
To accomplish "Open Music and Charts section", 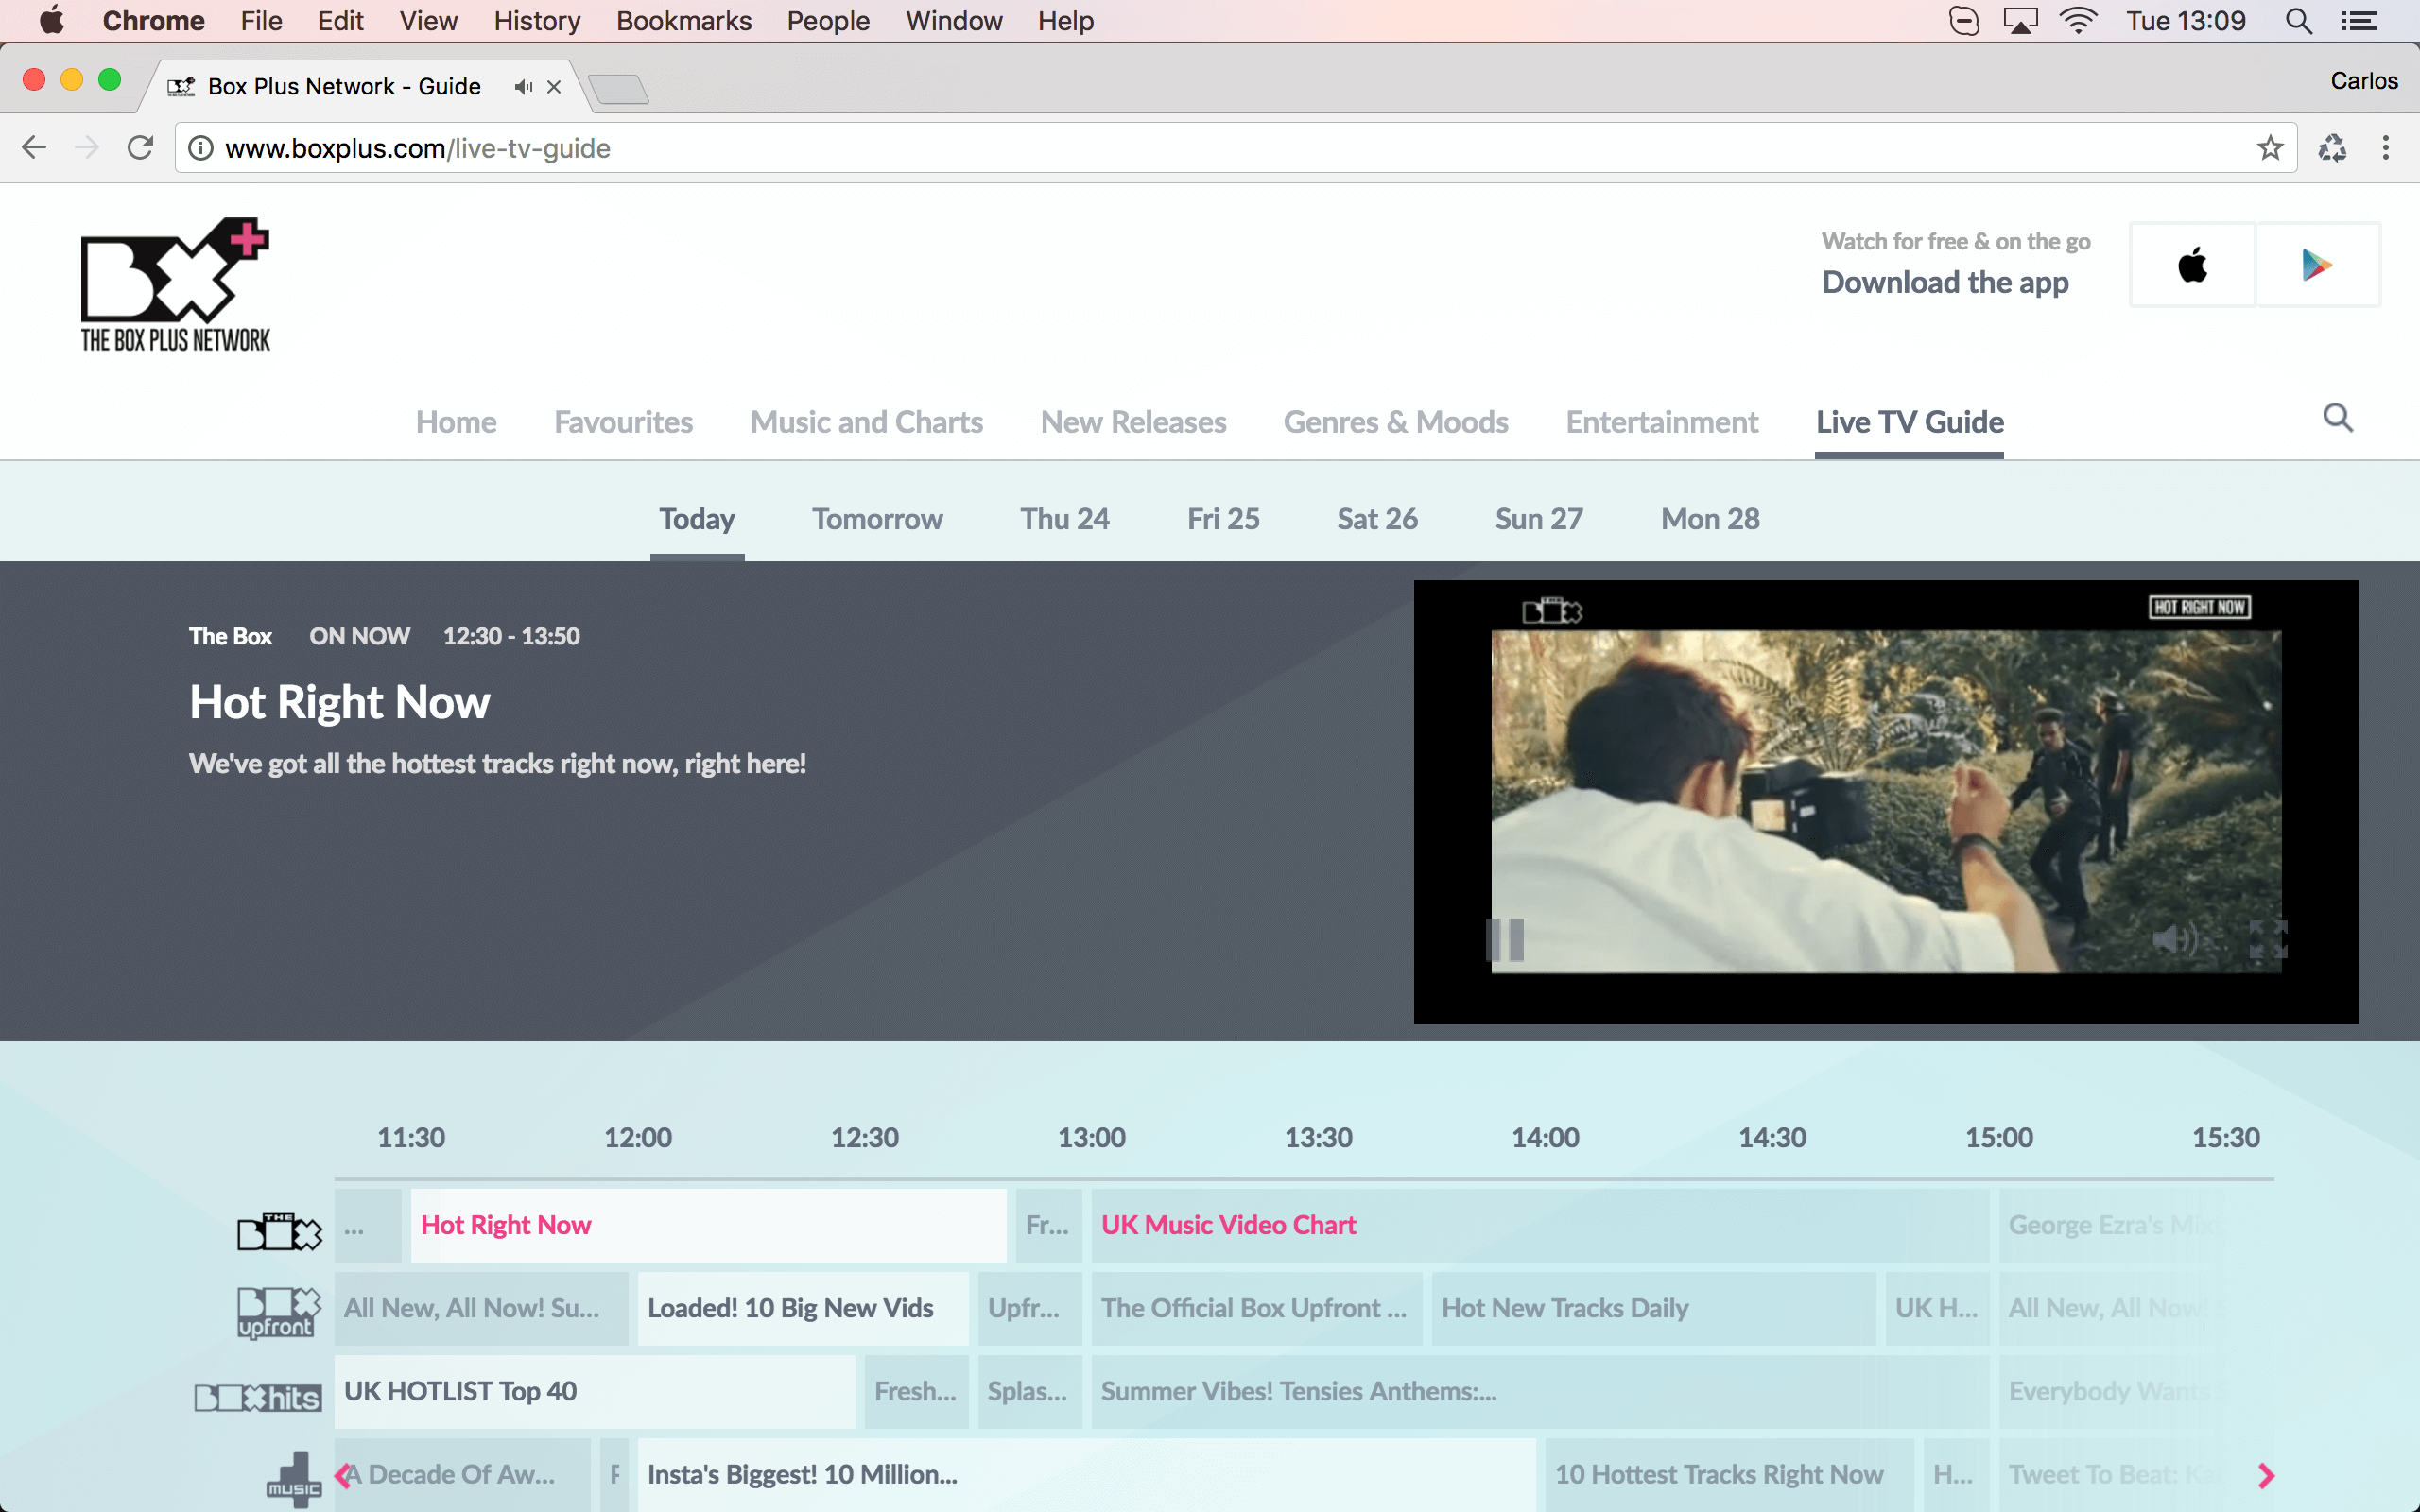I will pos(866,422).
